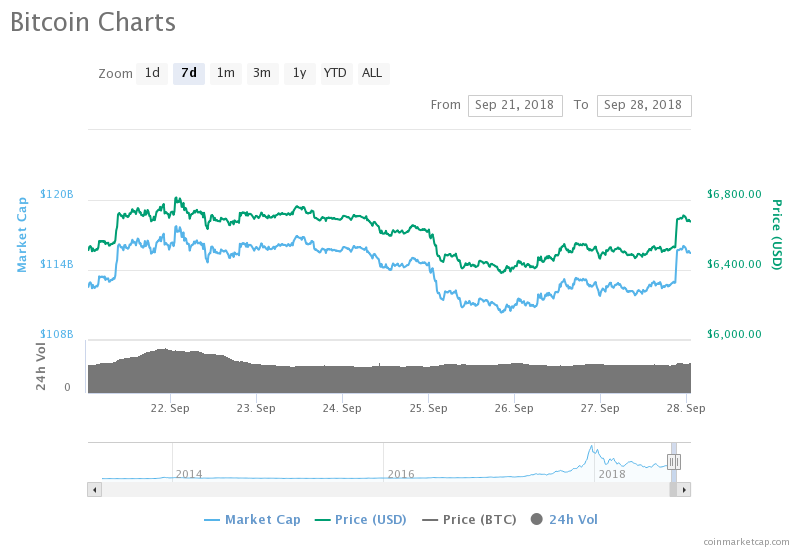Click the 23. Sep axis label
The image size is (800, 550).
tap(256, 408)
